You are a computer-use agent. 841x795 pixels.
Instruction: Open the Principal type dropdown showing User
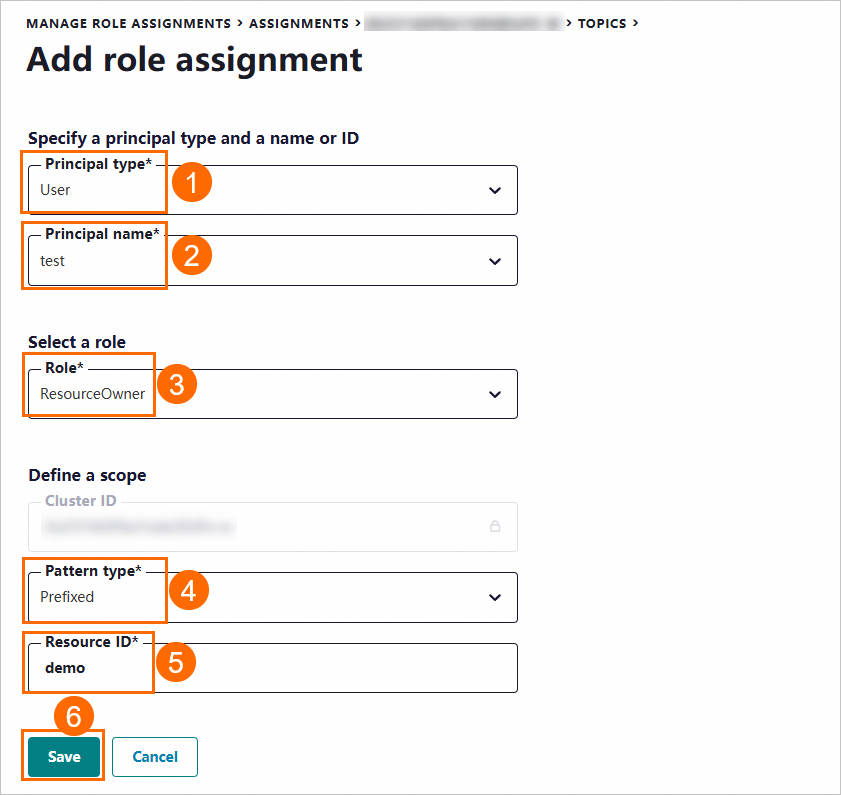tap(272, 190)
